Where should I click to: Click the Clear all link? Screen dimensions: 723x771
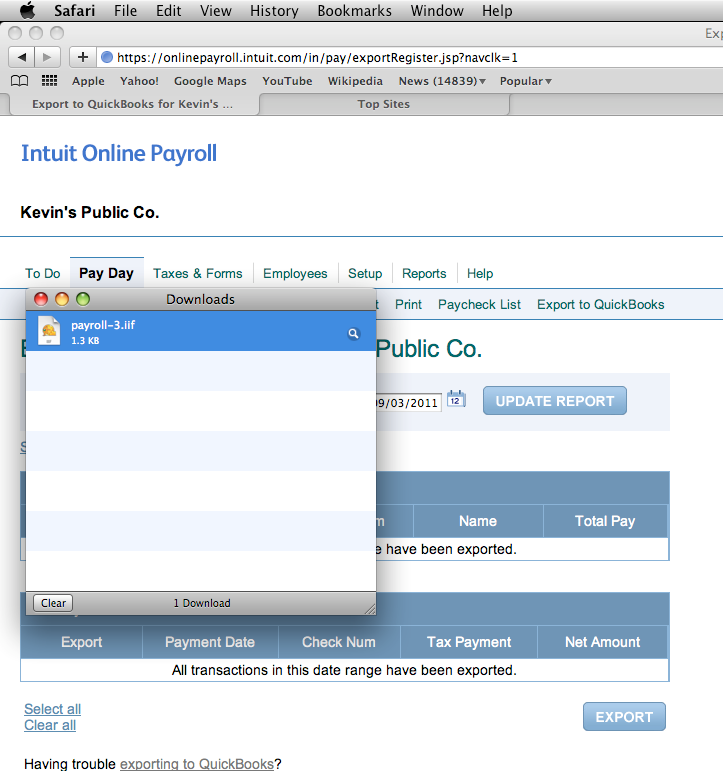pyautogui.click(x=50, y=725)
